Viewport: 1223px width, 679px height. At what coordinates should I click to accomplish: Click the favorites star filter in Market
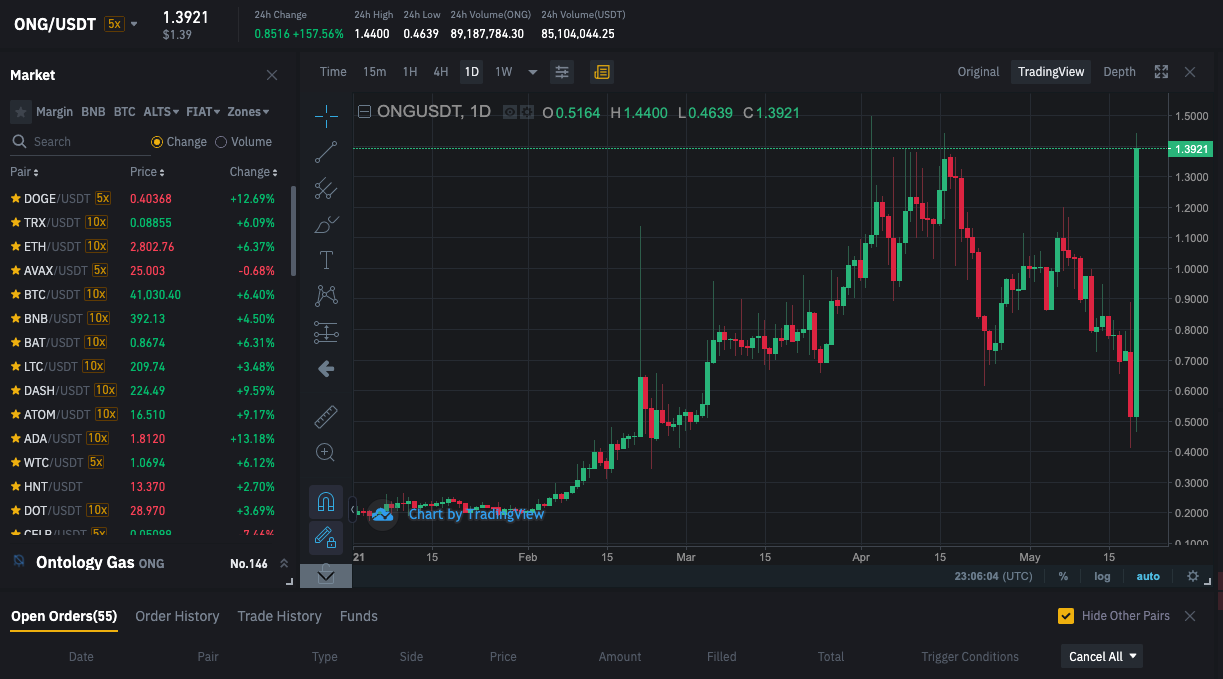coord(20,112)
